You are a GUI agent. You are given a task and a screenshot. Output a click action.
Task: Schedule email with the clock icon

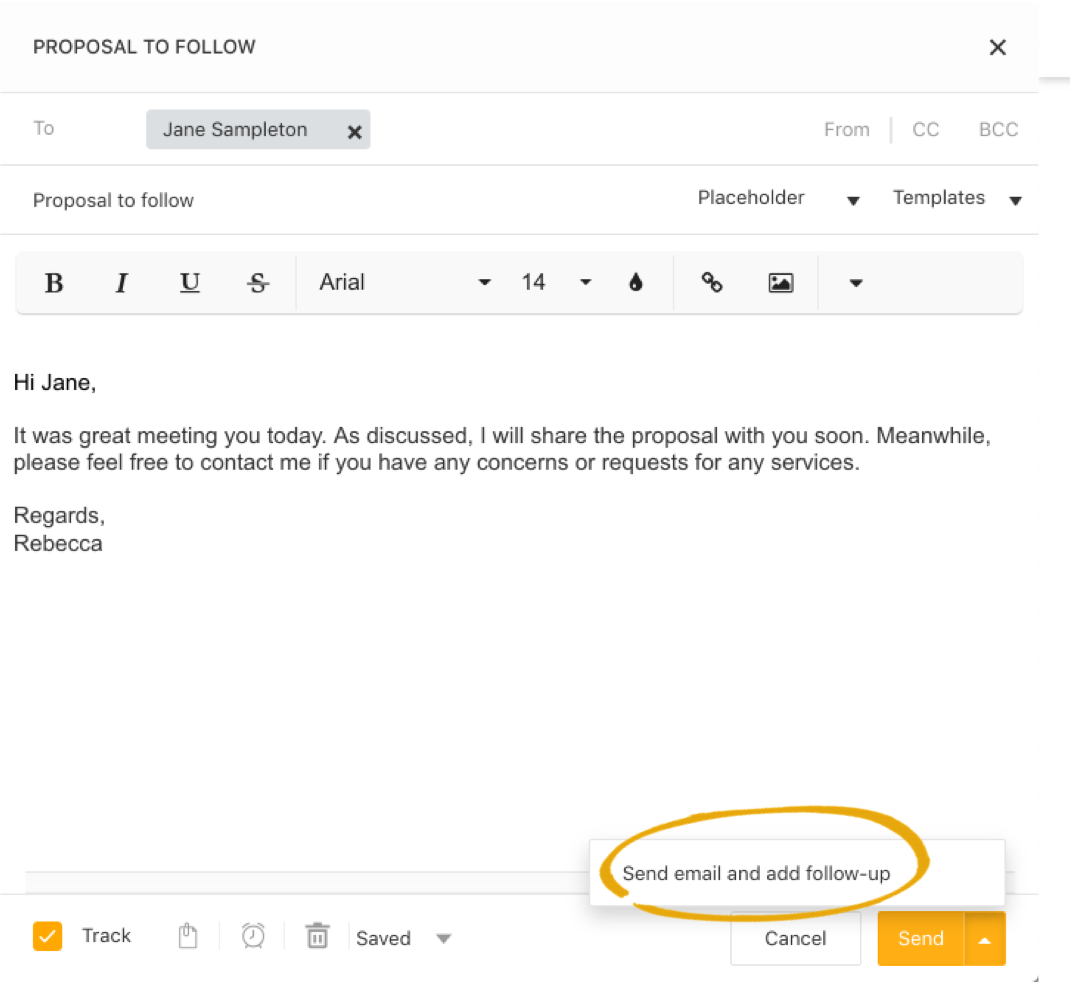click(253, 936)
